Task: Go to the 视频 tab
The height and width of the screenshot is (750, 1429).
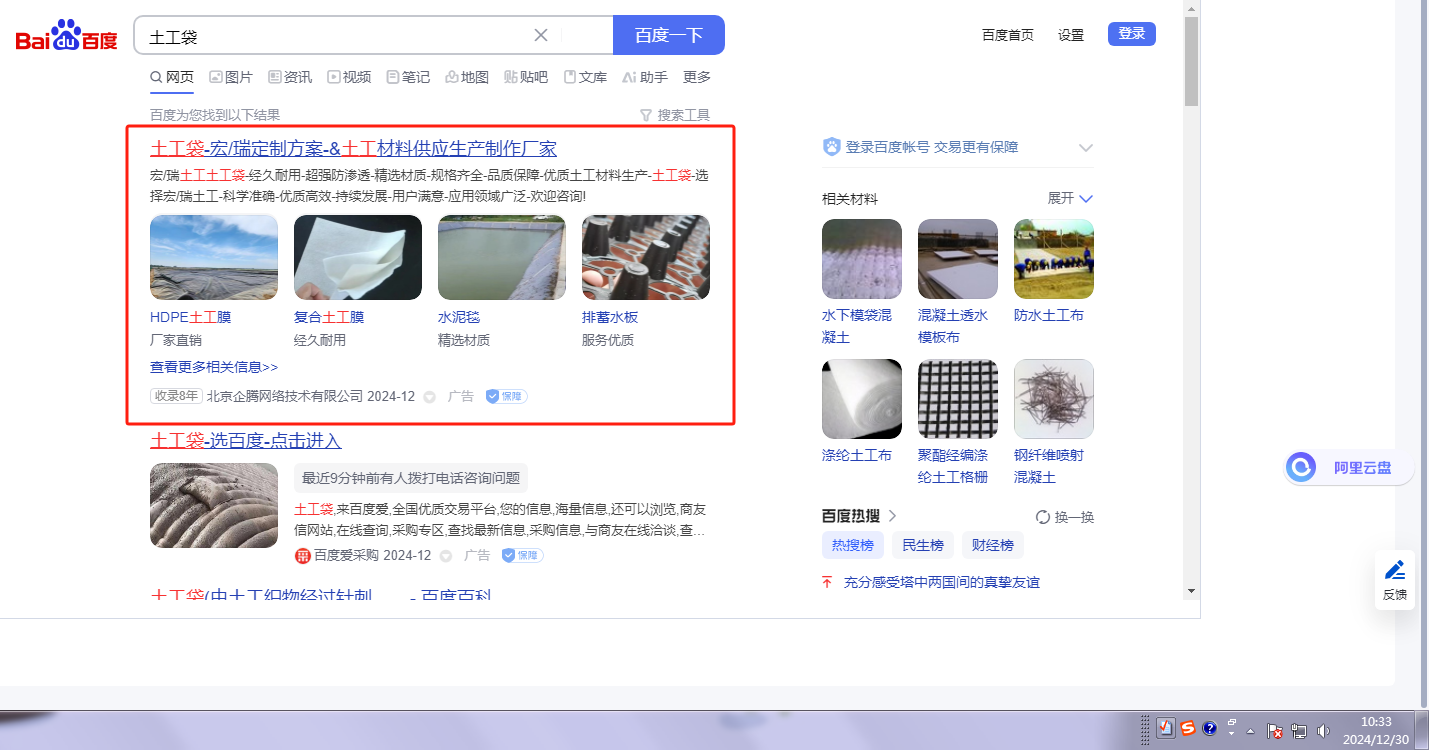Action: [349, 77]
